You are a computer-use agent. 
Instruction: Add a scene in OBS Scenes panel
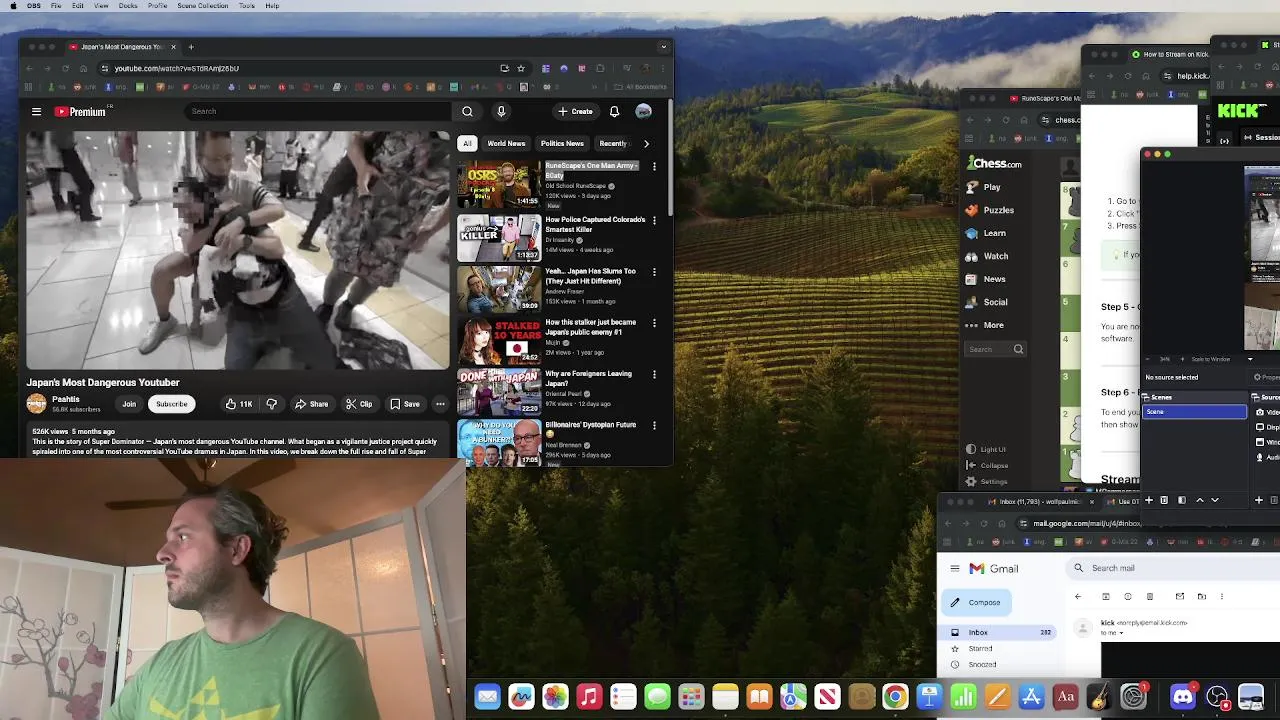coord(1149,500)
